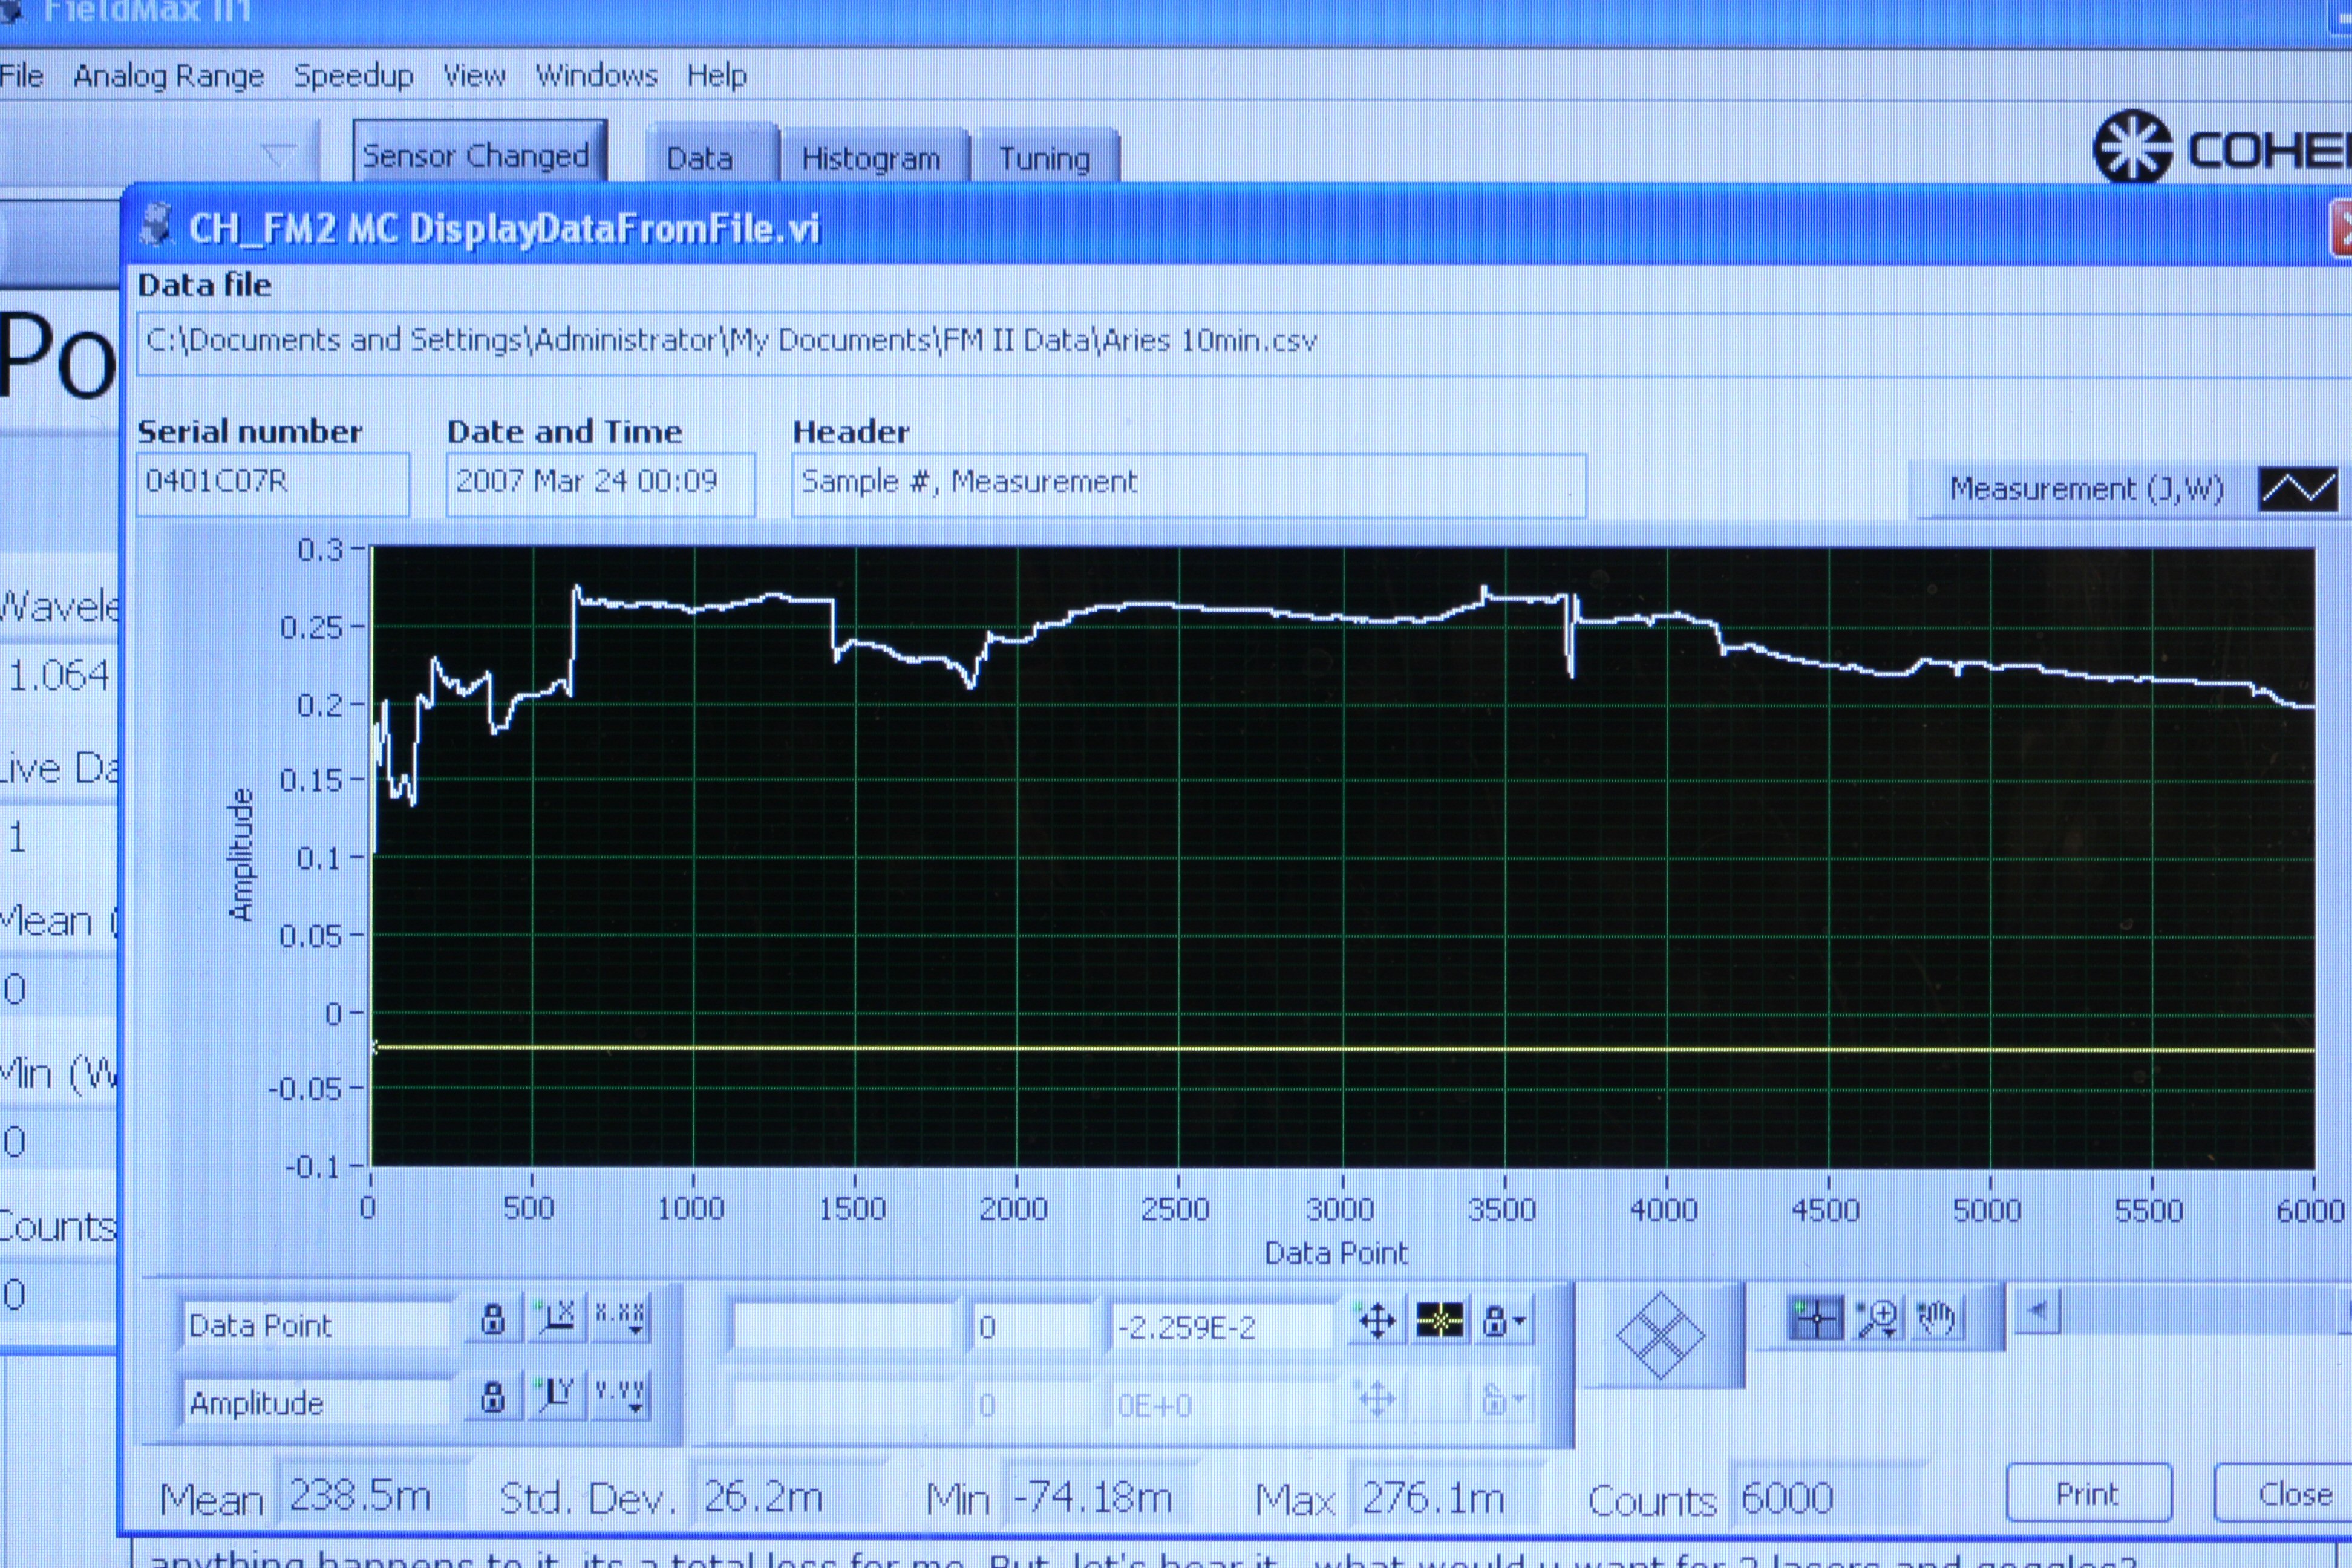
Task: Open the File menu
Action: coord(21,76)
